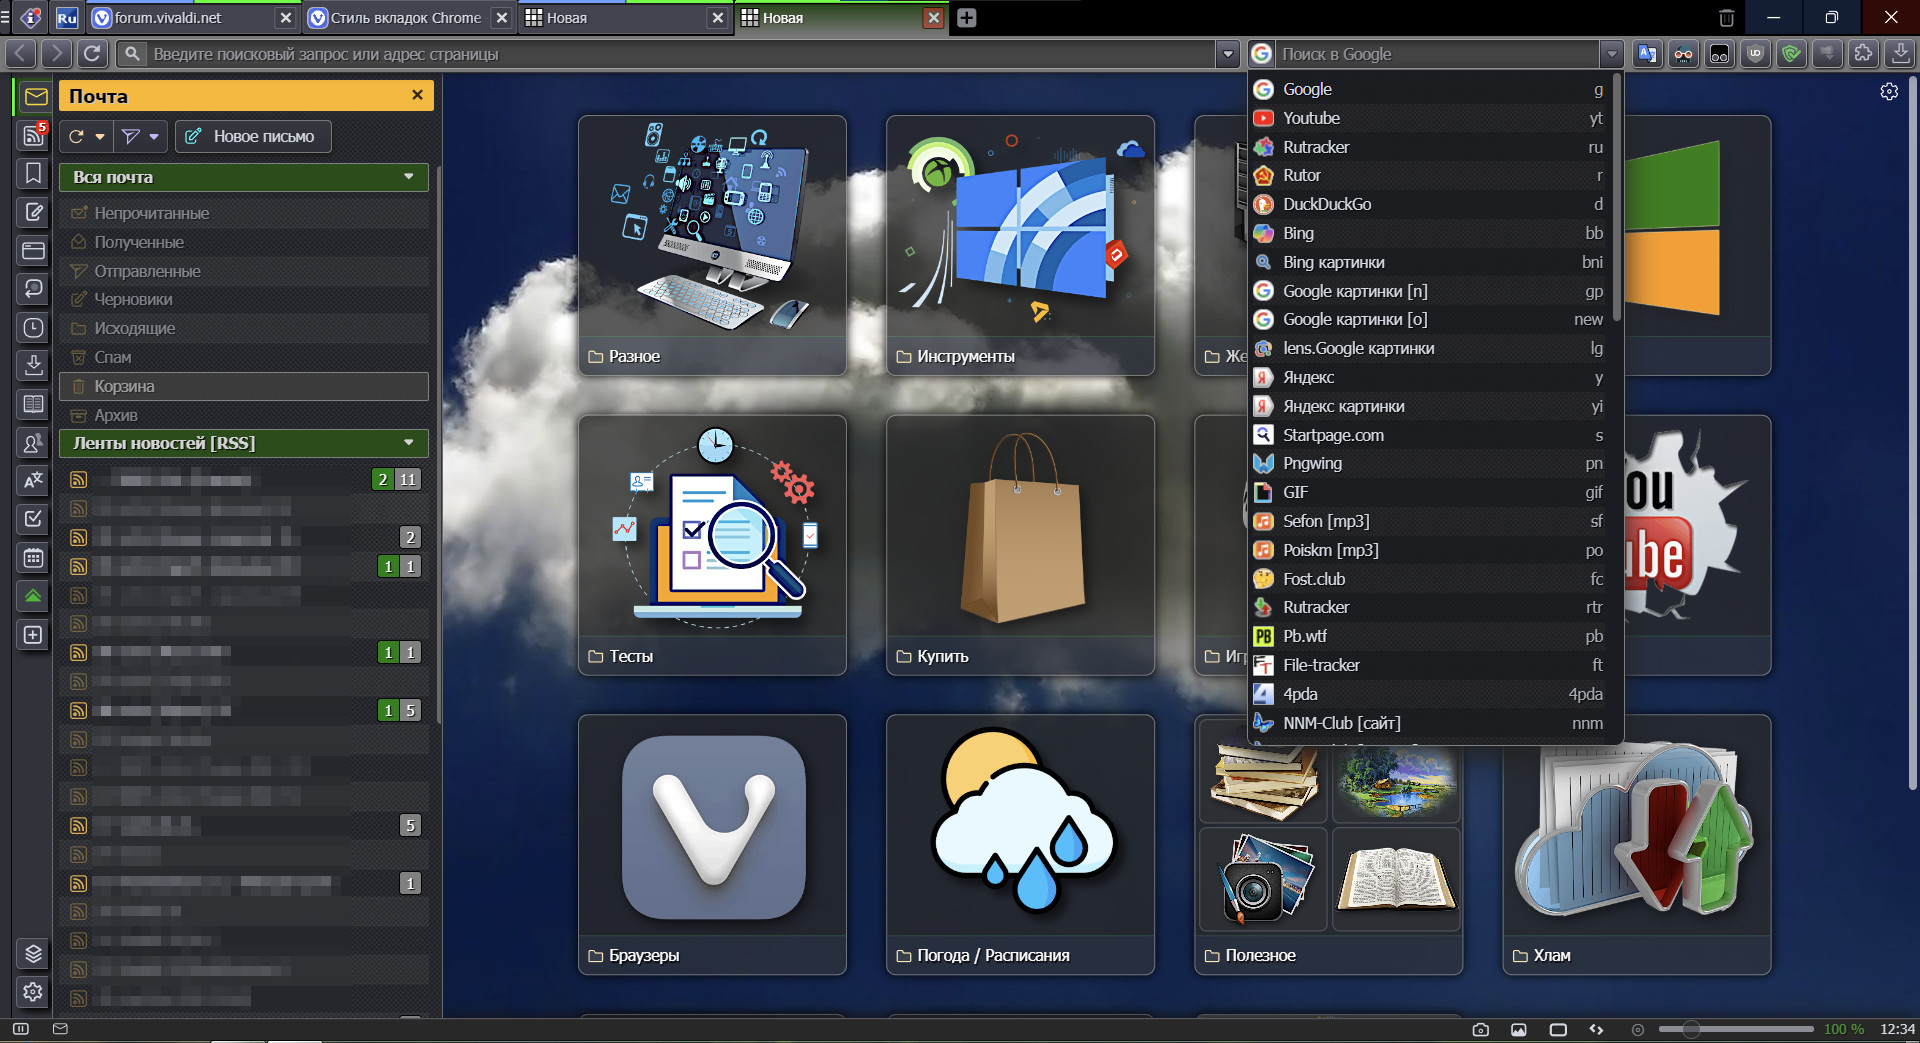
Task: Open the extensions puzzle icon
Action: pos(1864,54)
